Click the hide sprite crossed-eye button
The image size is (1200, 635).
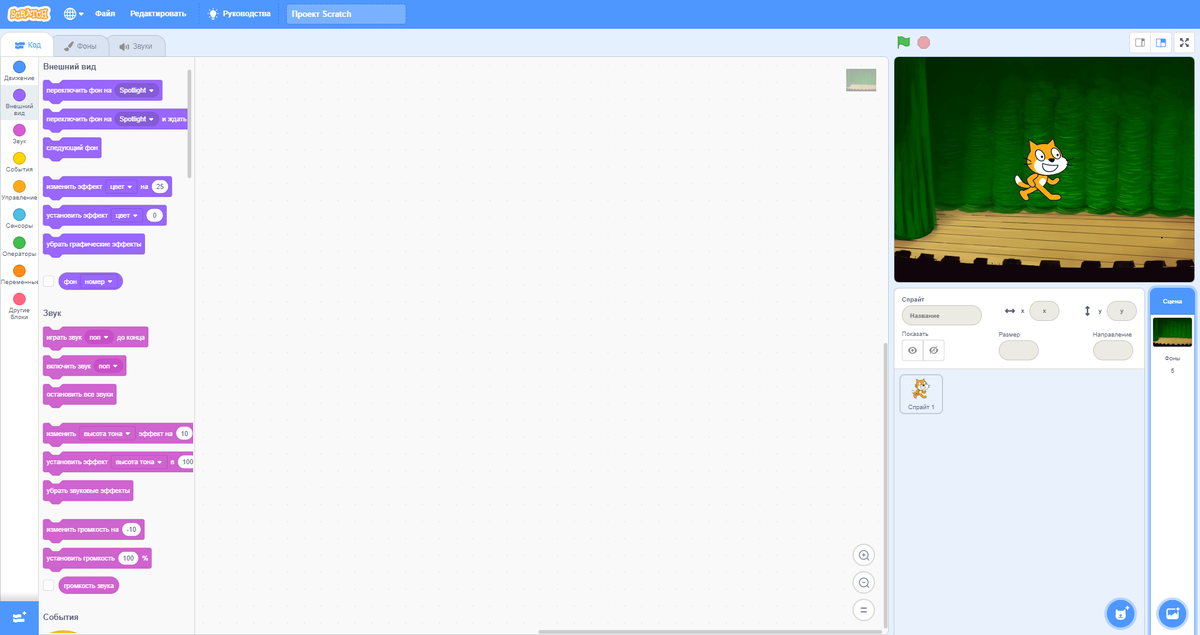coord(934,350)
